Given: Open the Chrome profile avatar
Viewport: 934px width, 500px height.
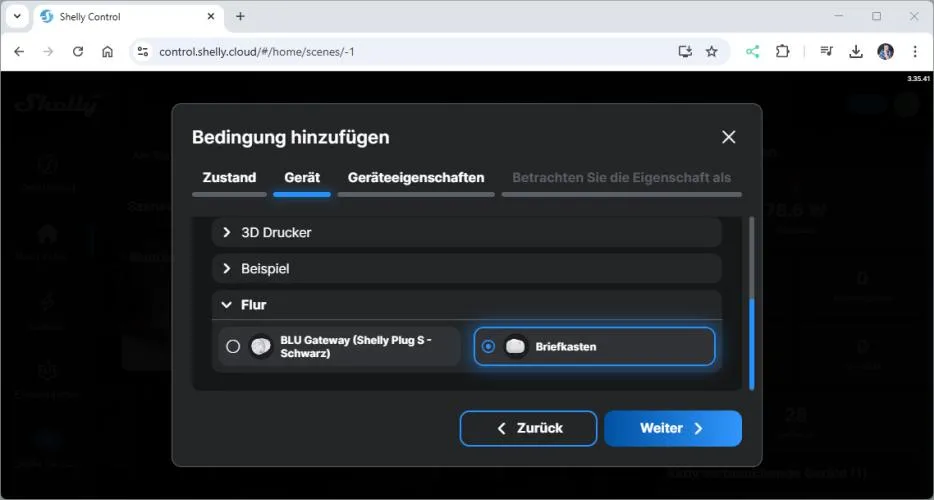Looking at the screenshot, I should 885,51.
